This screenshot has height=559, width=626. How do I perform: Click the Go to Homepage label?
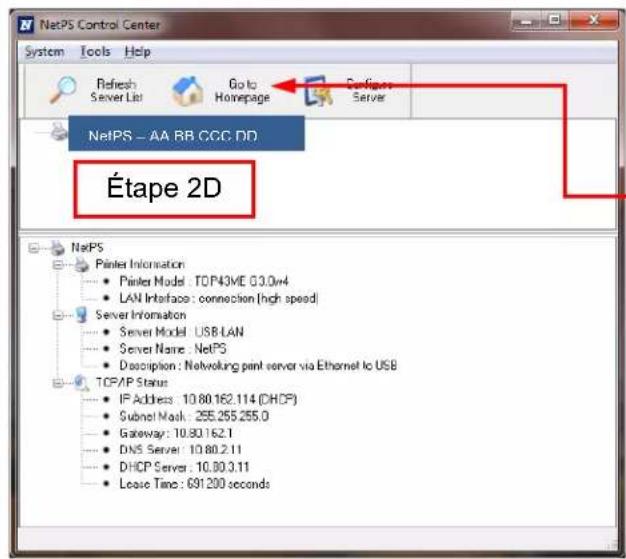click(x=242, y=91)
